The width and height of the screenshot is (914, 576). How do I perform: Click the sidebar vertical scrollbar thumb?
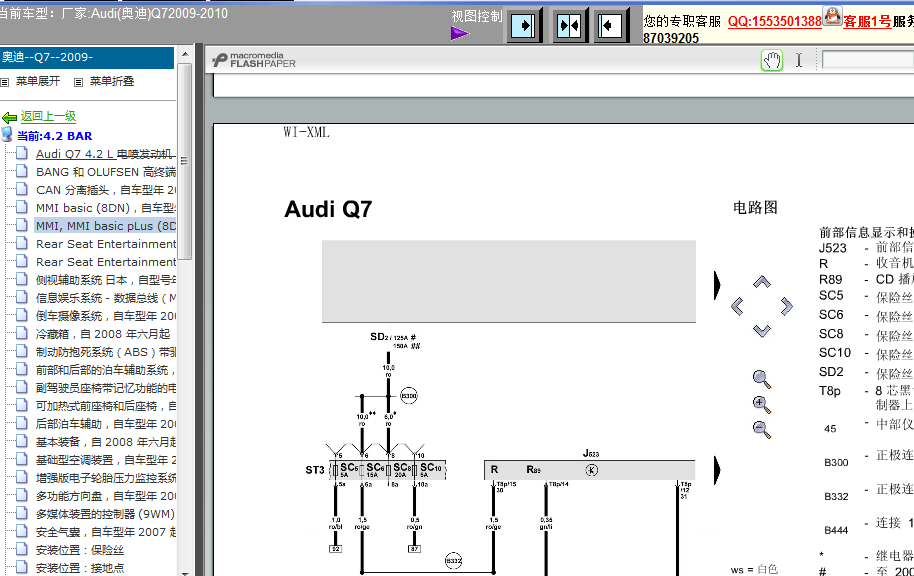click(185, 161)
